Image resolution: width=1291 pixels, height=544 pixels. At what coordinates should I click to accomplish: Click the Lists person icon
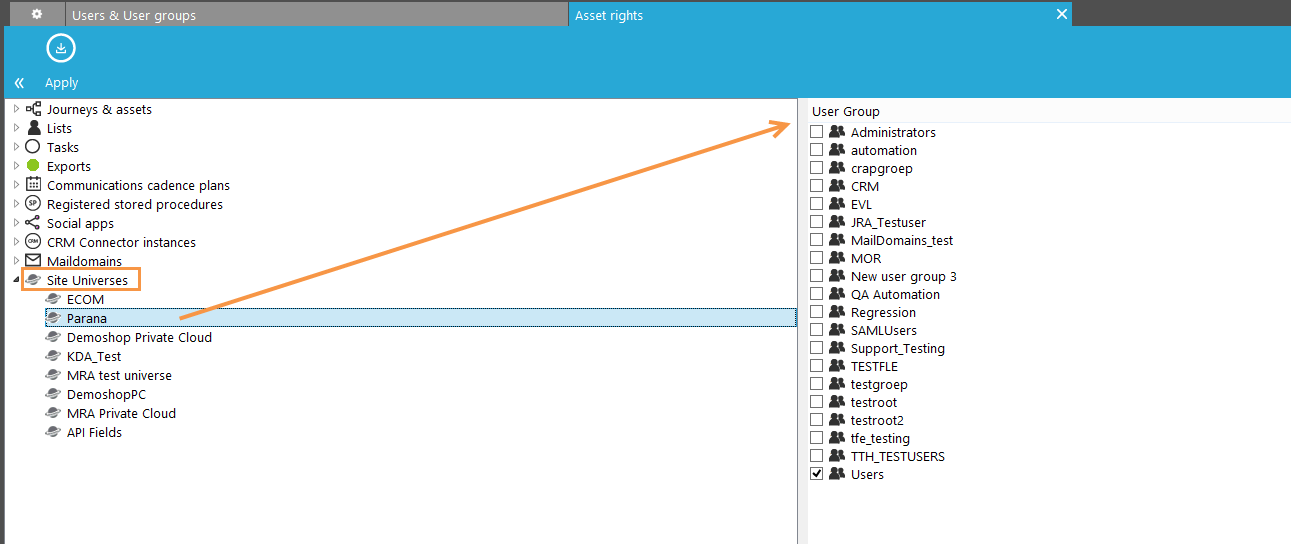coord(34,128)
